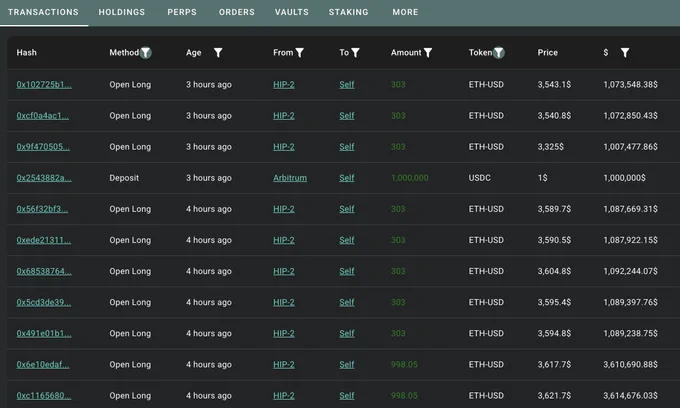Open transaction hash 0x6e10edaf...
The width and height of the screenshot is (680, 408).
click(42, 365)
